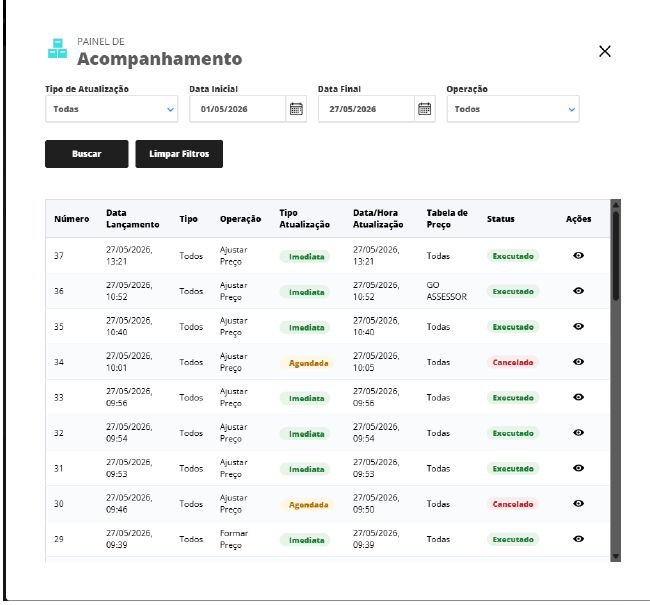
Task: Click the Cancelado status in row 30
Action: [x=513, y=504]
